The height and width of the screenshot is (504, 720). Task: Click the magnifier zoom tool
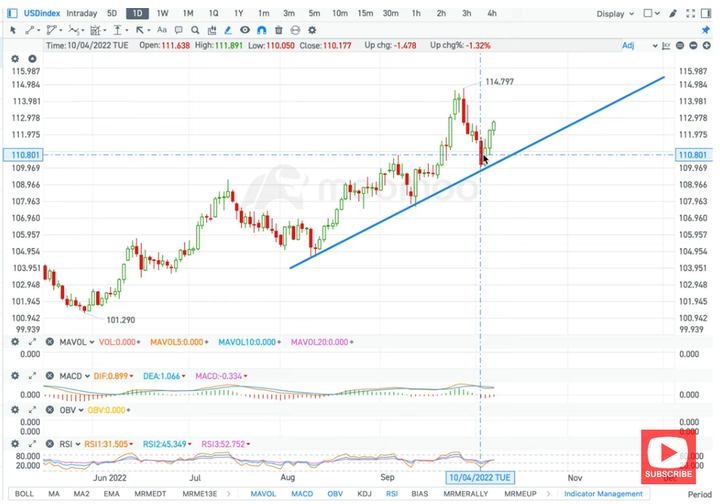point(195,30)
